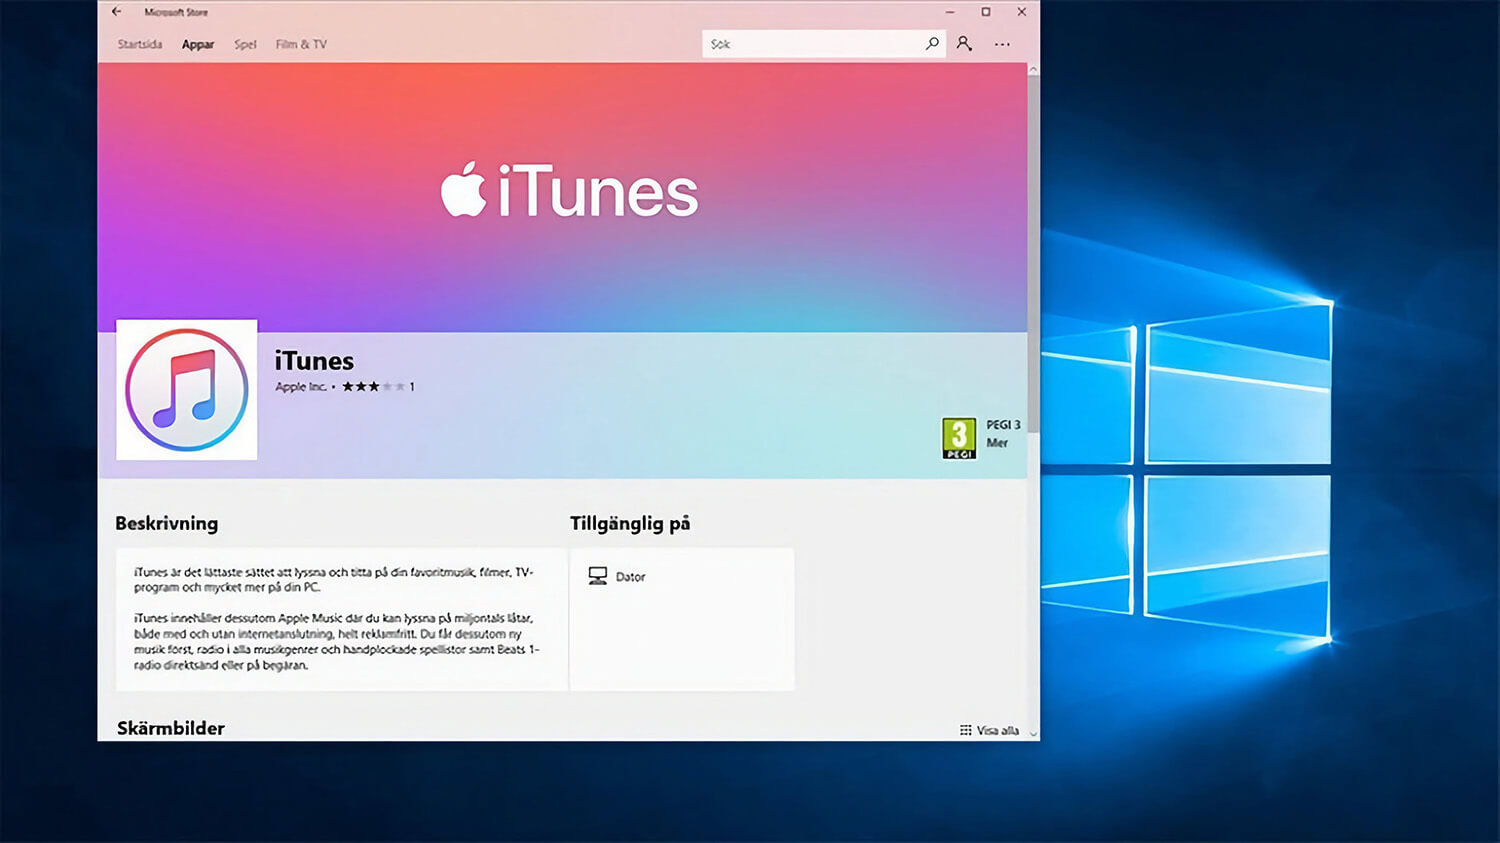The height and width of the screenshot is (843, 1500).
Task: Minimize the Microsoft Store window
Action: tap(950, 12)
